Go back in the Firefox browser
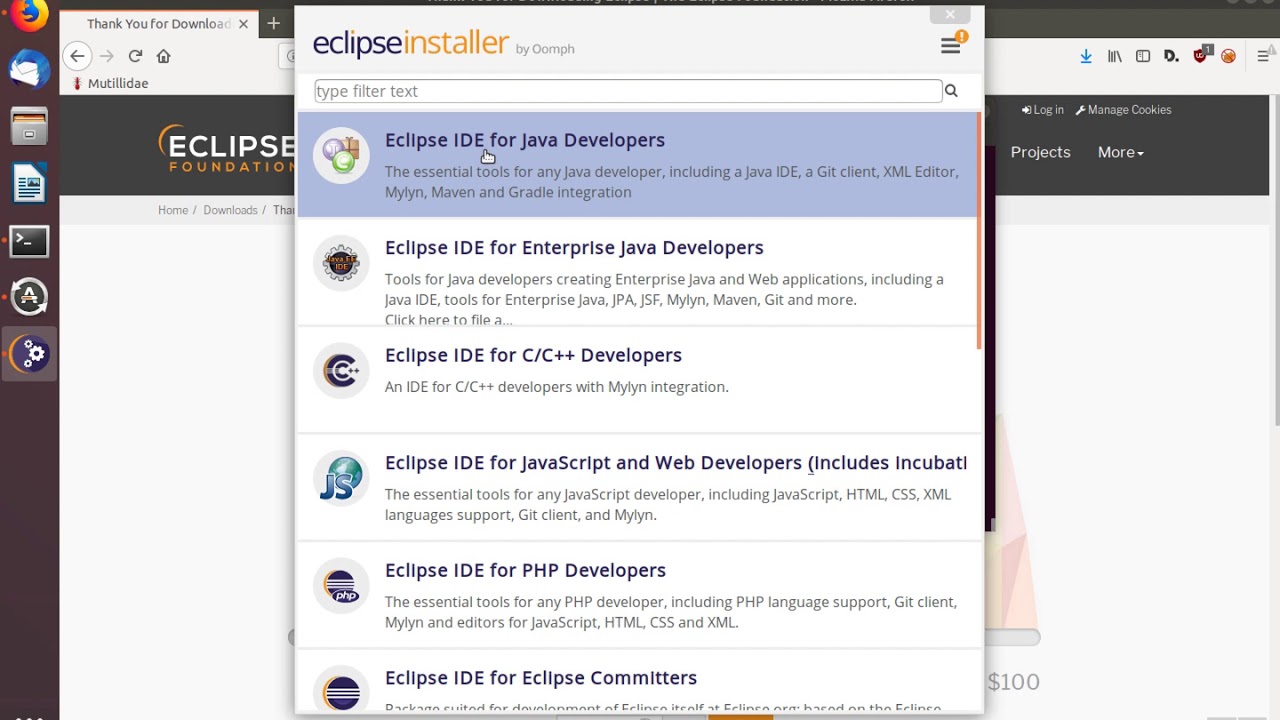Screen dimensions: 1280x720 point(77,56)
